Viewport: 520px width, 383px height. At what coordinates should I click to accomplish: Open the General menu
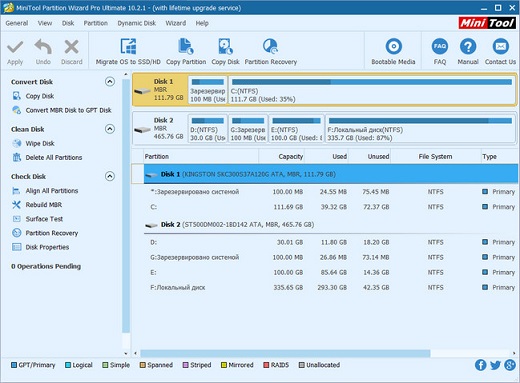coord(17,23)
